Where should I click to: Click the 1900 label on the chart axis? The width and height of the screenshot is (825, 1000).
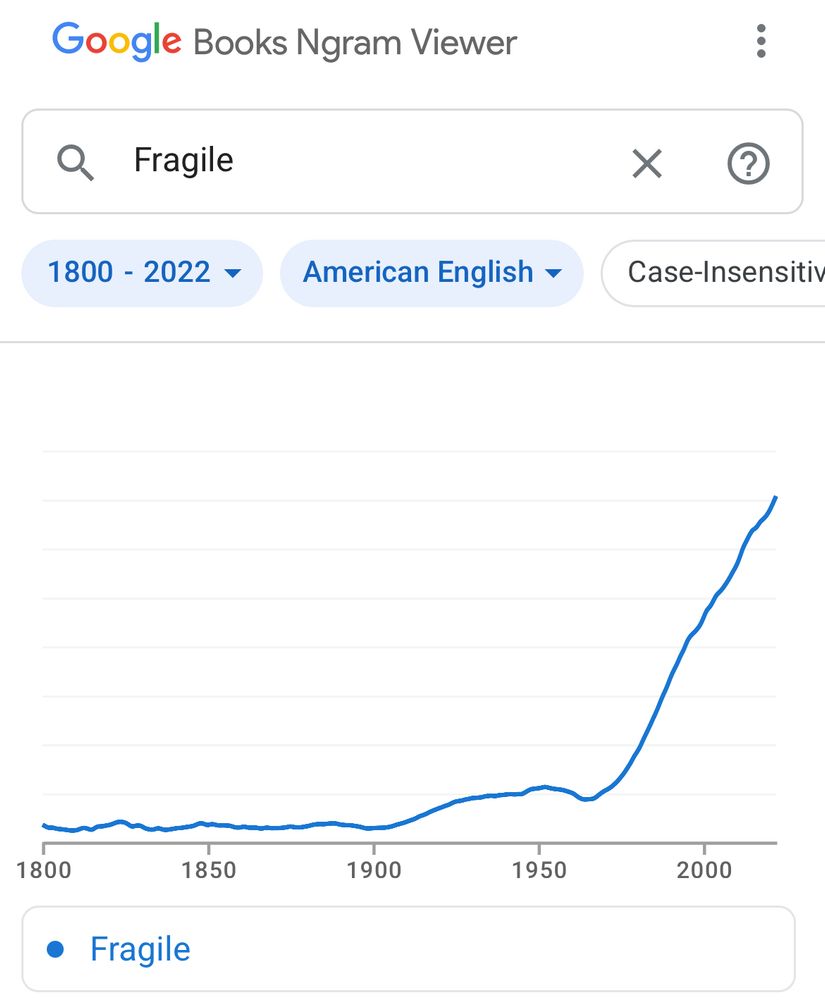point(374,869)
